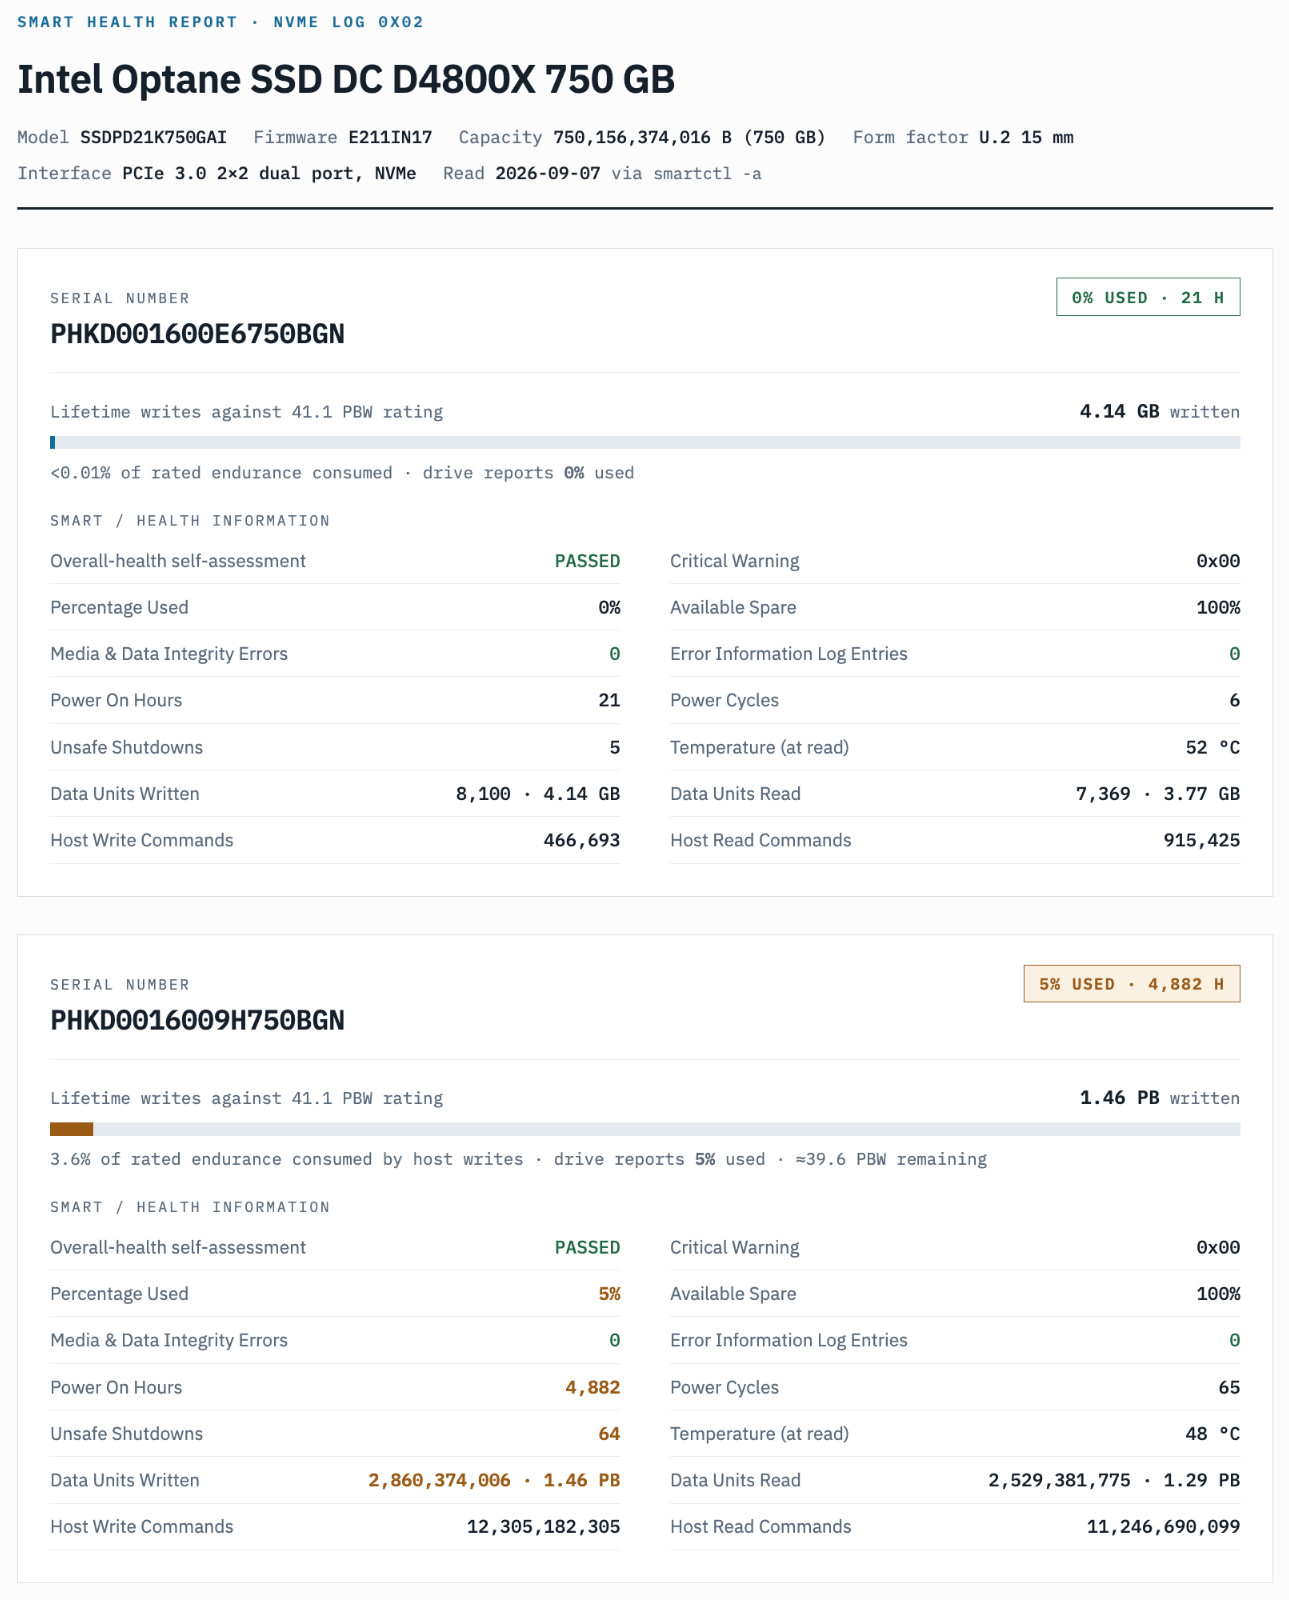This screenshot has height=1600, width=1289.
Task: Click the firmware value E211IN17
Action: tap(390, 137)
